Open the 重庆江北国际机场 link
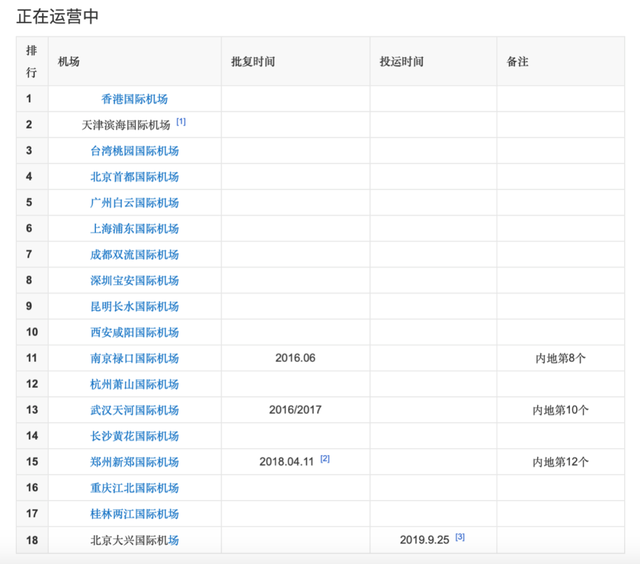640x564 pixels. [x=134, y=488]
